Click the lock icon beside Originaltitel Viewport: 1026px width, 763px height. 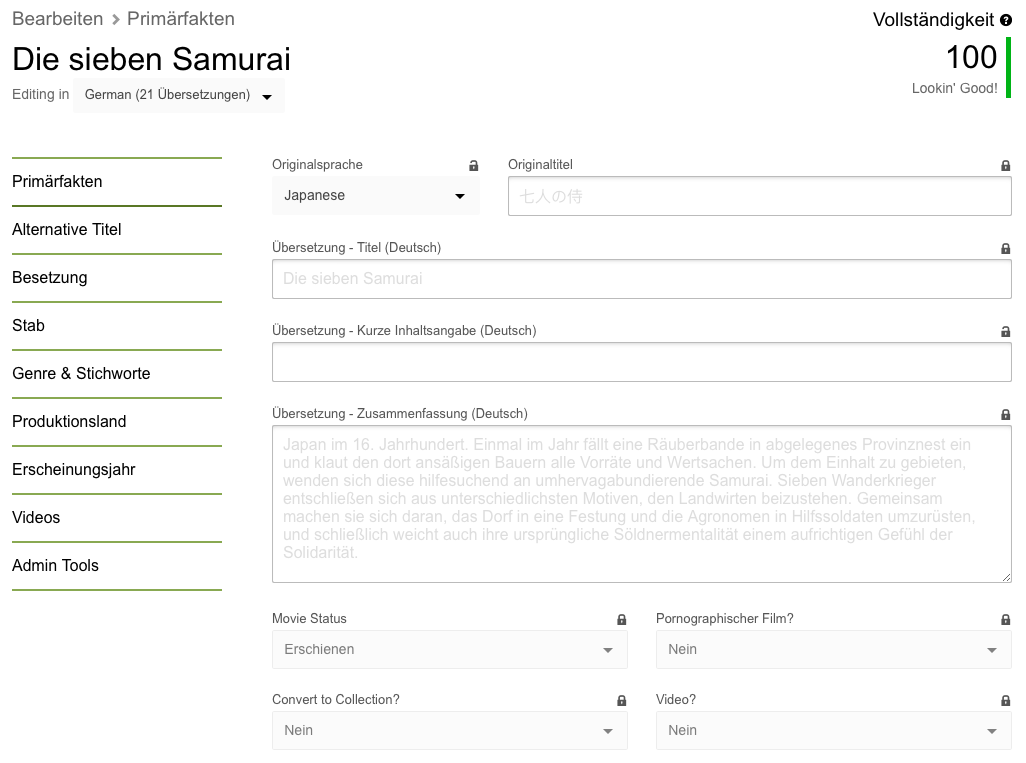coord(1006,166)
